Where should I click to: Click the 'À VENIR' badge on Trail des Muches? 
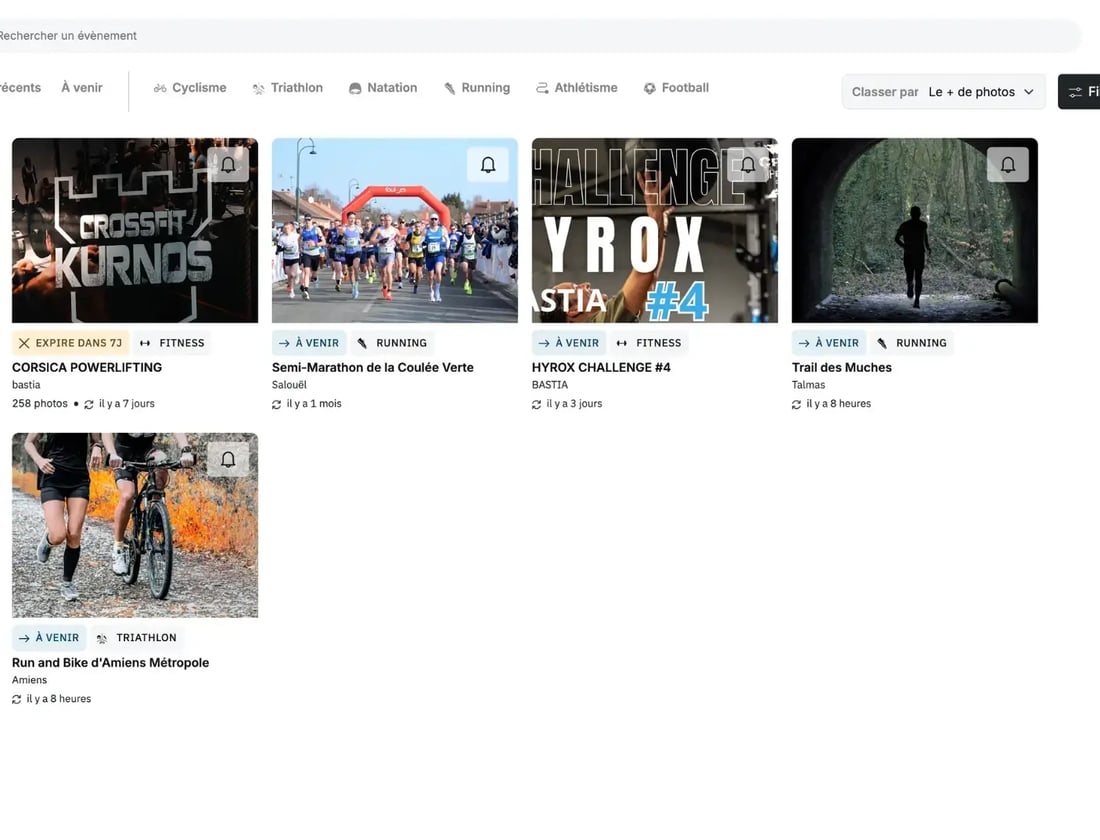[x=829, y=343]
